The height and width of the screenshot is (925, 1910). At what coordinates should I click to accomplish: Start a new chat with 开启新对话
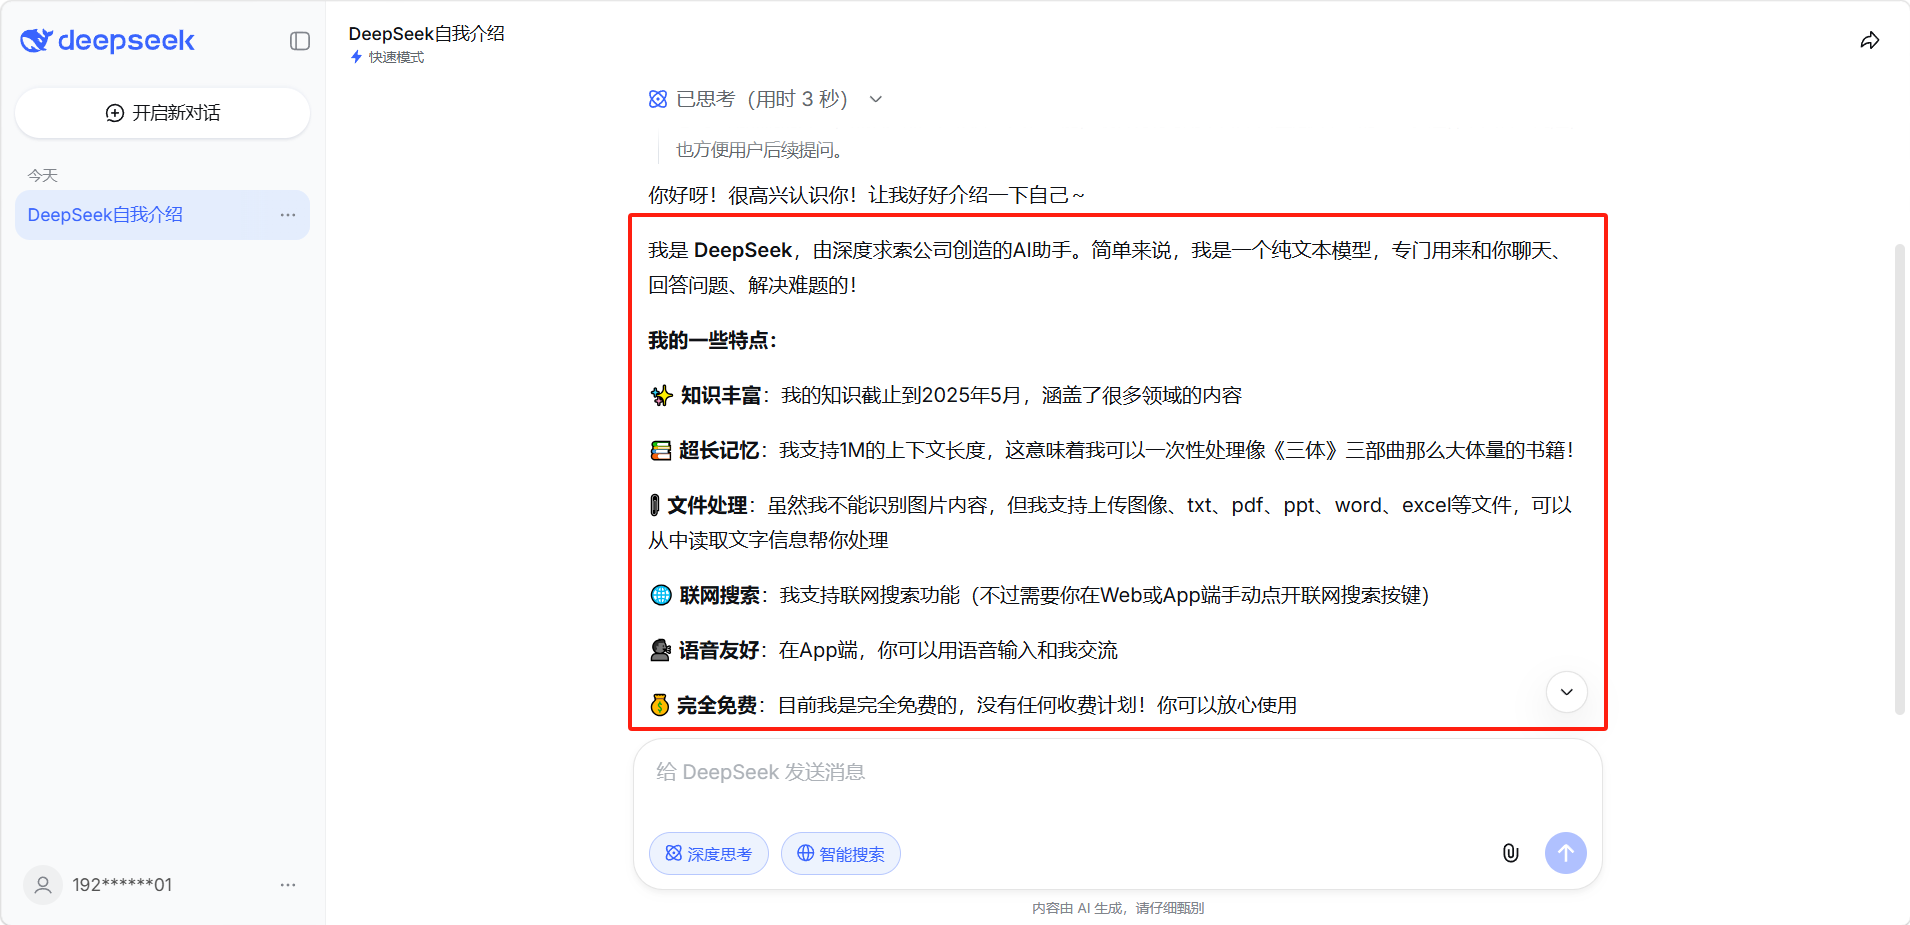pos(162,113)
